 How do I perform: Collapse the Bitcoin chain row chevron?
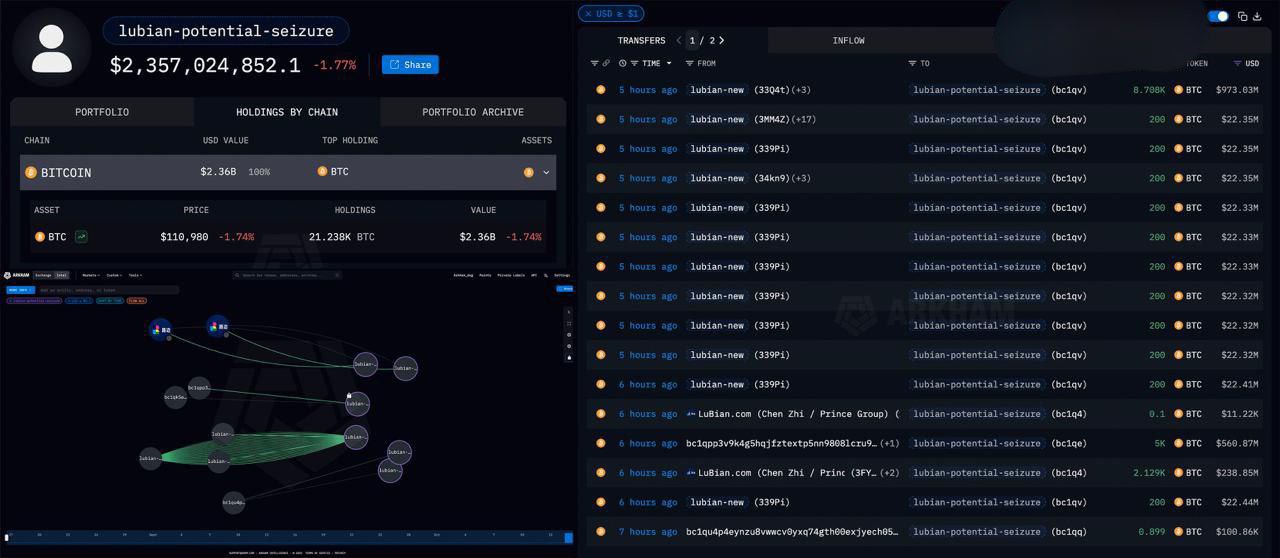coord(546,172)
